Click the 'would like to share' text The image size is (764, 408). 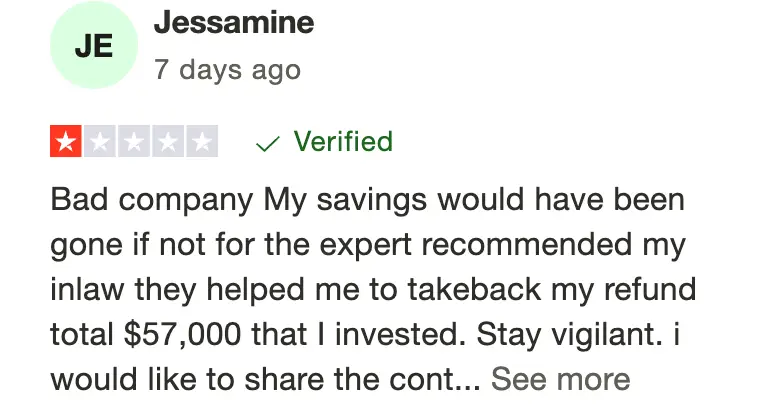(189, 379)
